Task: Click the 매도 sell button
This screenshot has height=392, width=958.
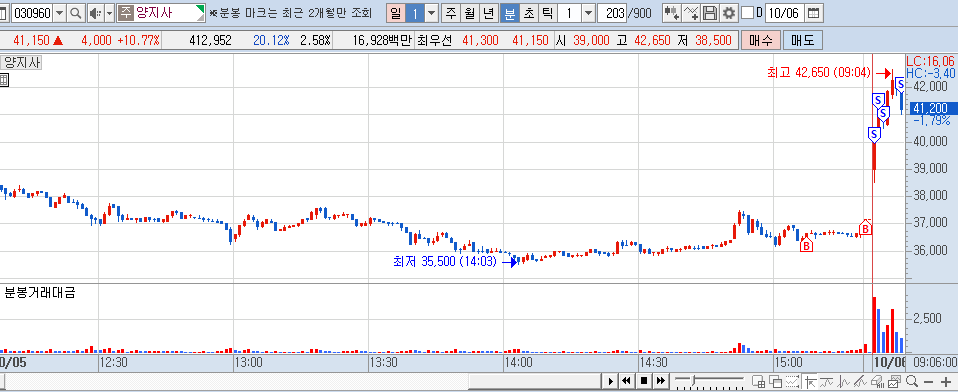Action: pos(803,41)
